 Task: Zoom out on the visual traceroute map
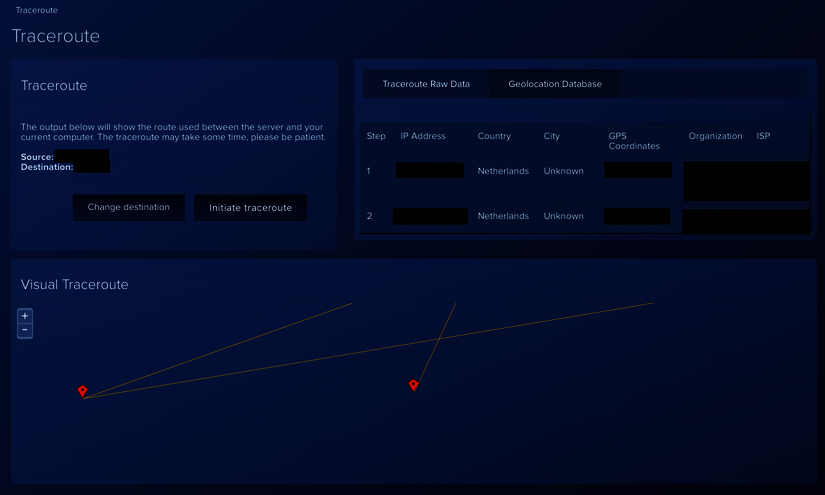(x=25, y=330)
